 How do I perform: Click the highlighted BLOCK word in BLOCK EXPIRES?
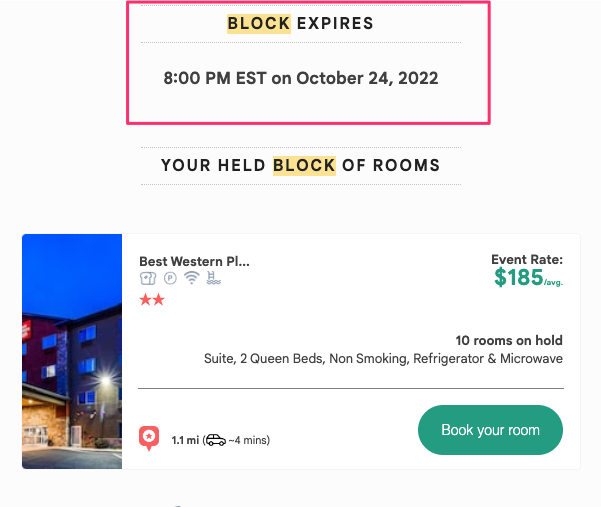pos(259,24)
